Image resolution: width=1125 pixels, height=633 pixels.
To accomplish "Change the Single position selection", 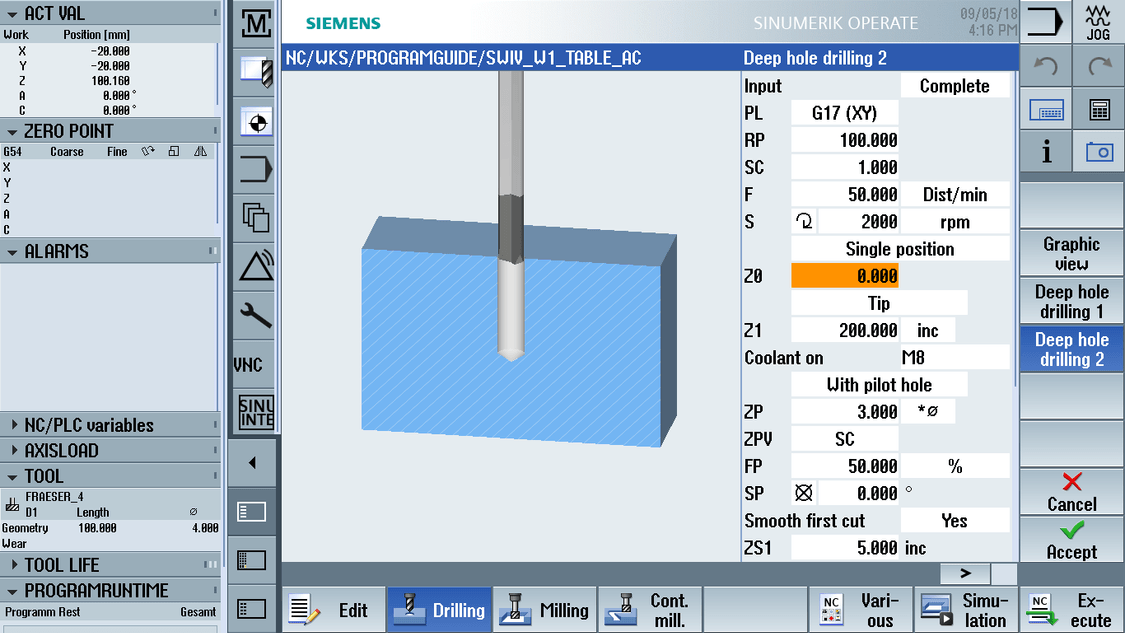I will [x=900, y=249].
